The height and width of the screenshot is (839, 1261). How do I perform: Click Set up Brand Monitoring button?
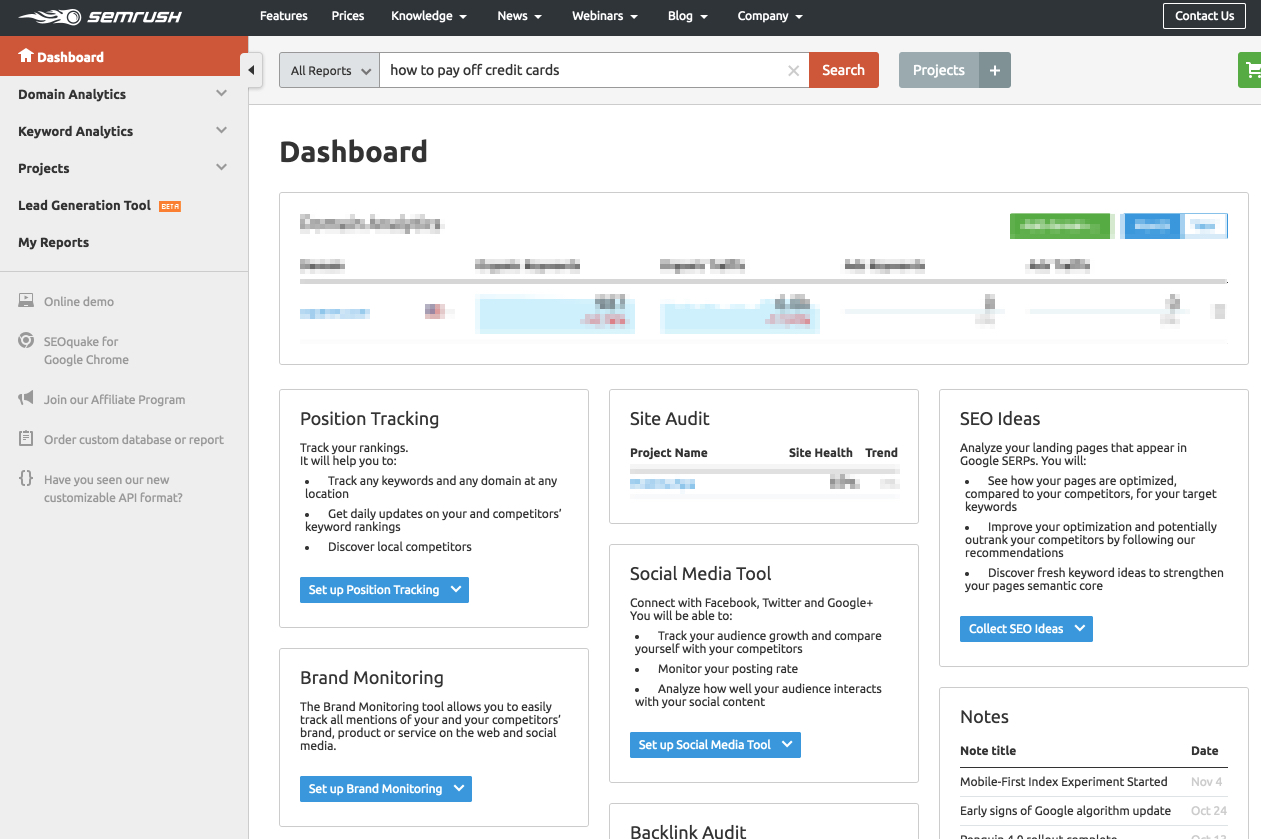point(386,789)
